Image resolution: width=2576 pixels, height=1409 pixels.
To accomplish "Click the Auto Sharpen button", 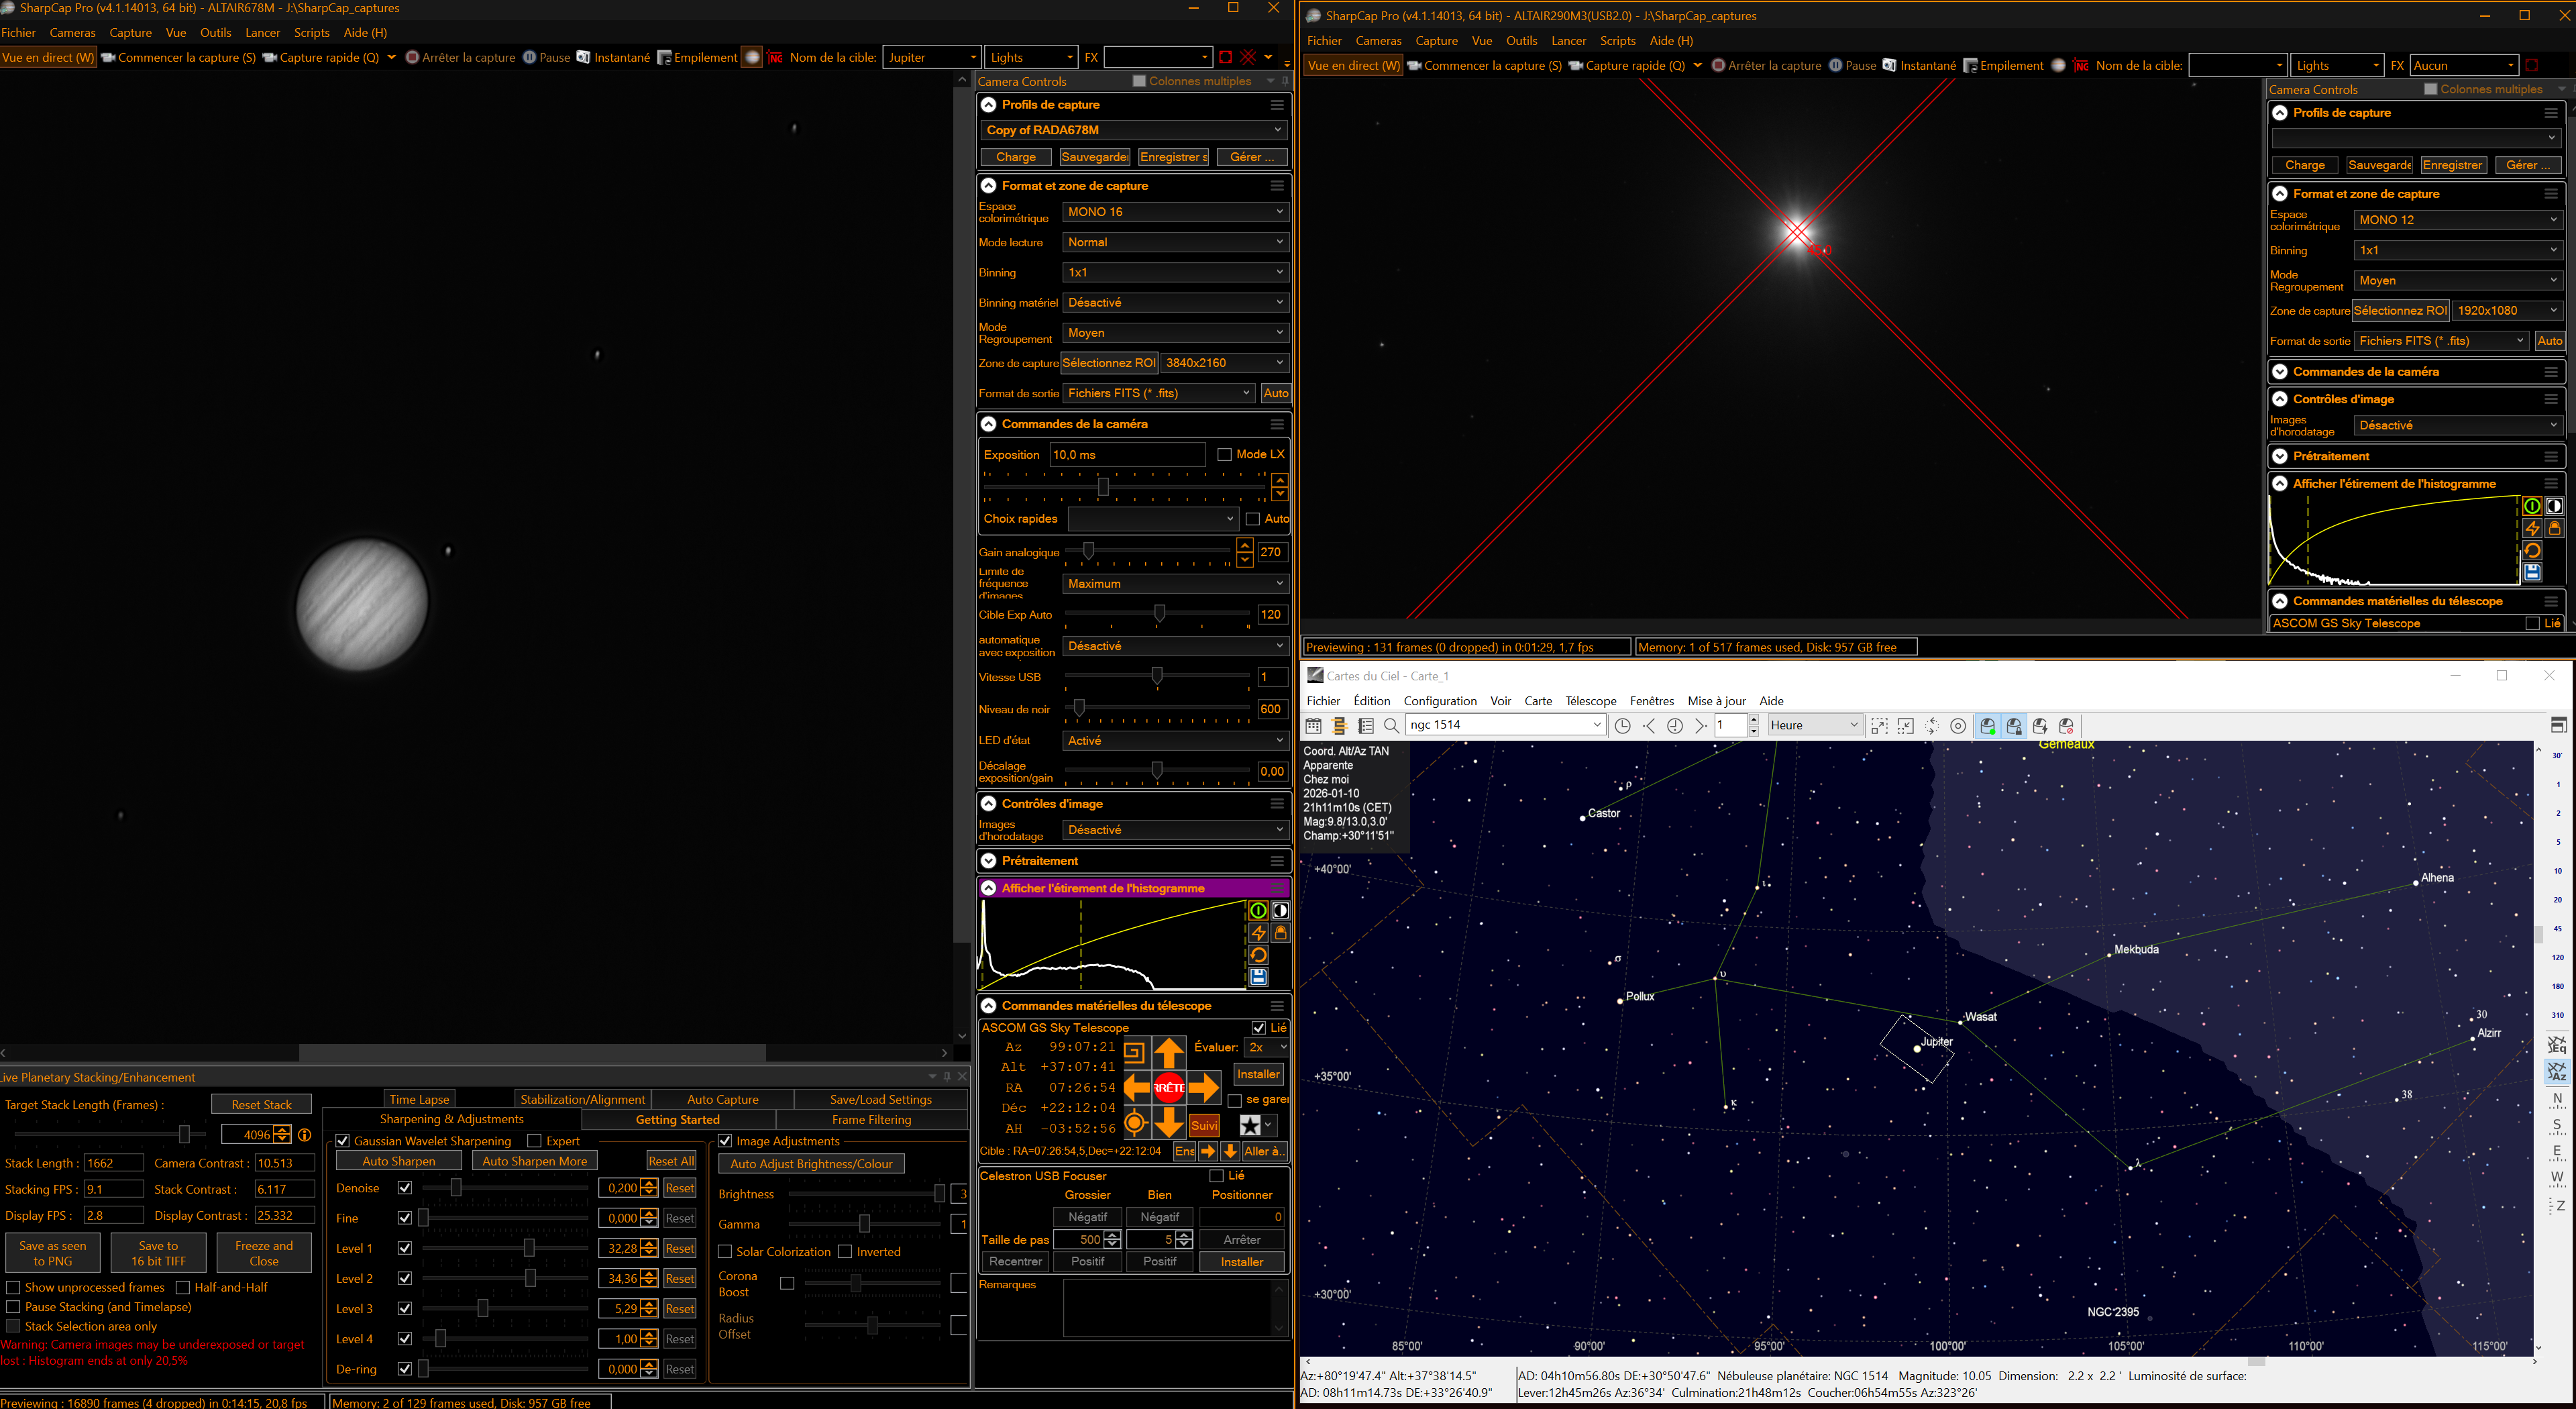I will (399, 1161).
